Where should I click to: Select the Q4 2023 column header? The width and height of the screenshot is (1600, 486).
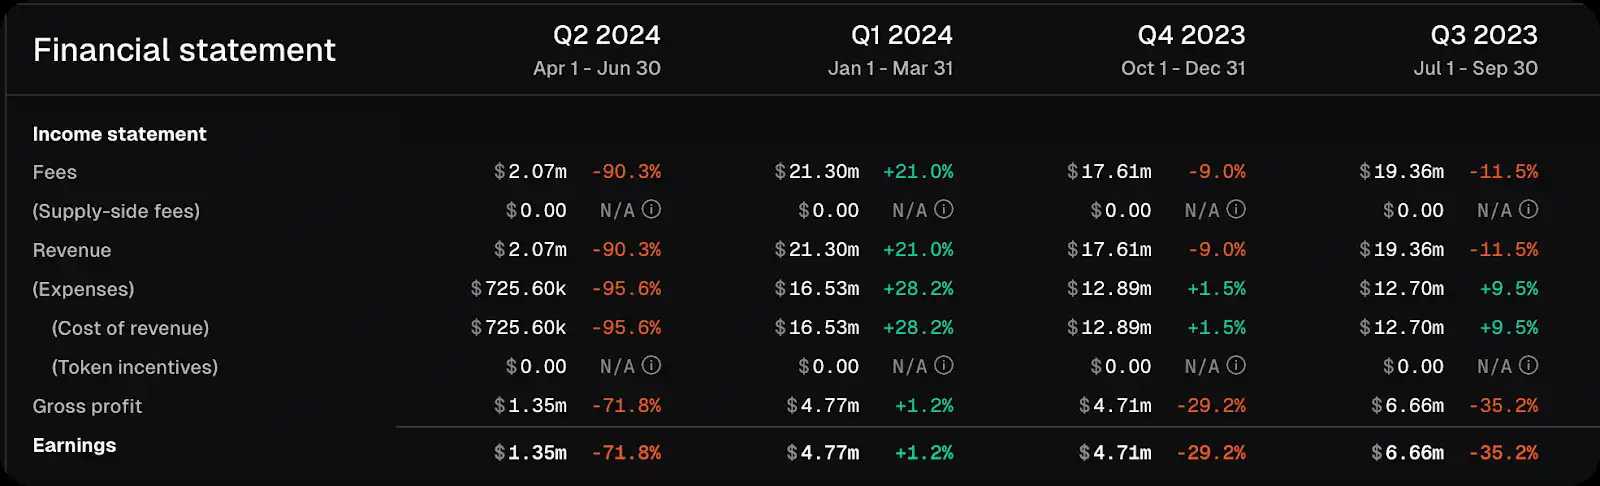(1191, 36)
